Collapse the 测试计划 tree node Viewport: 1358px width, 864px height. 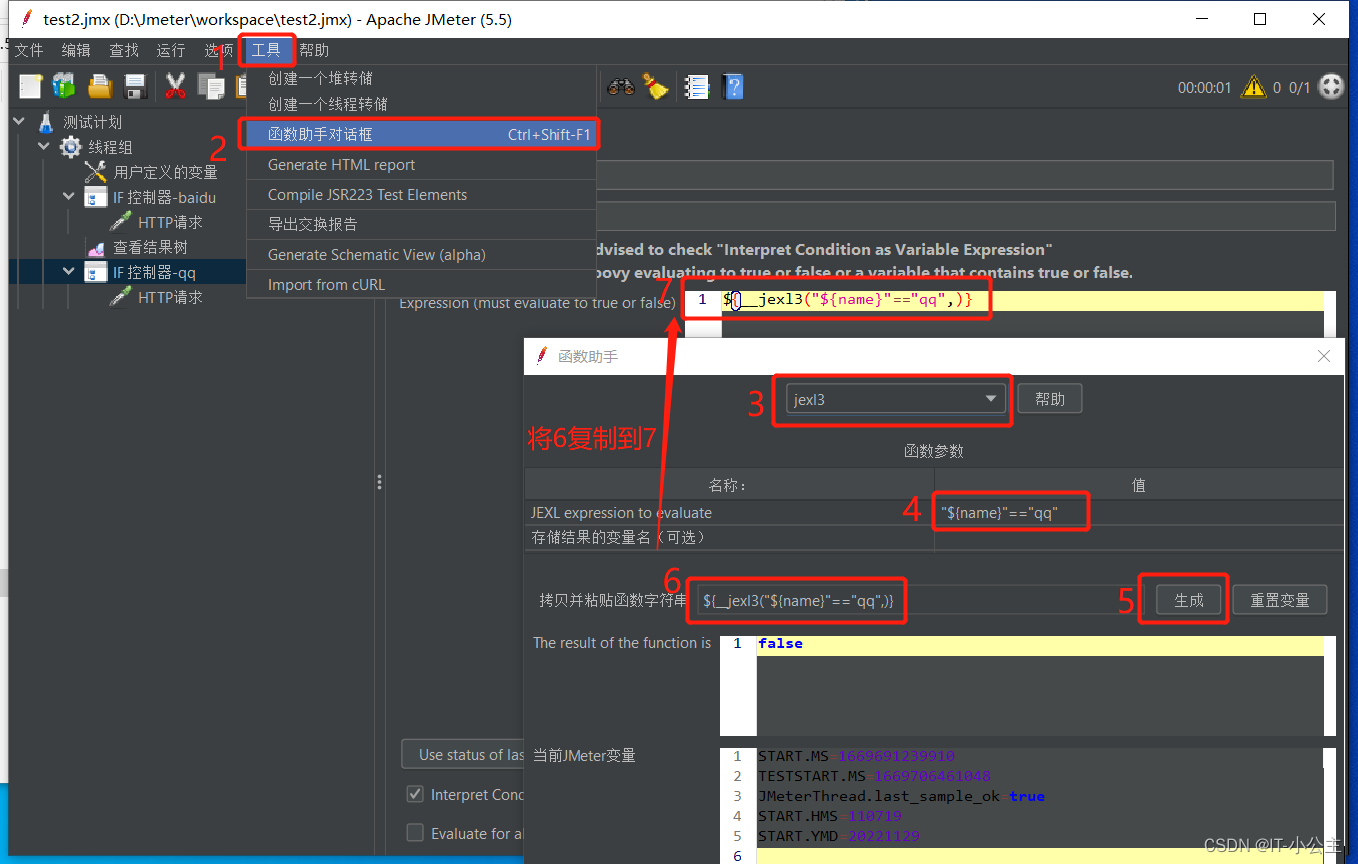[19, 121]
